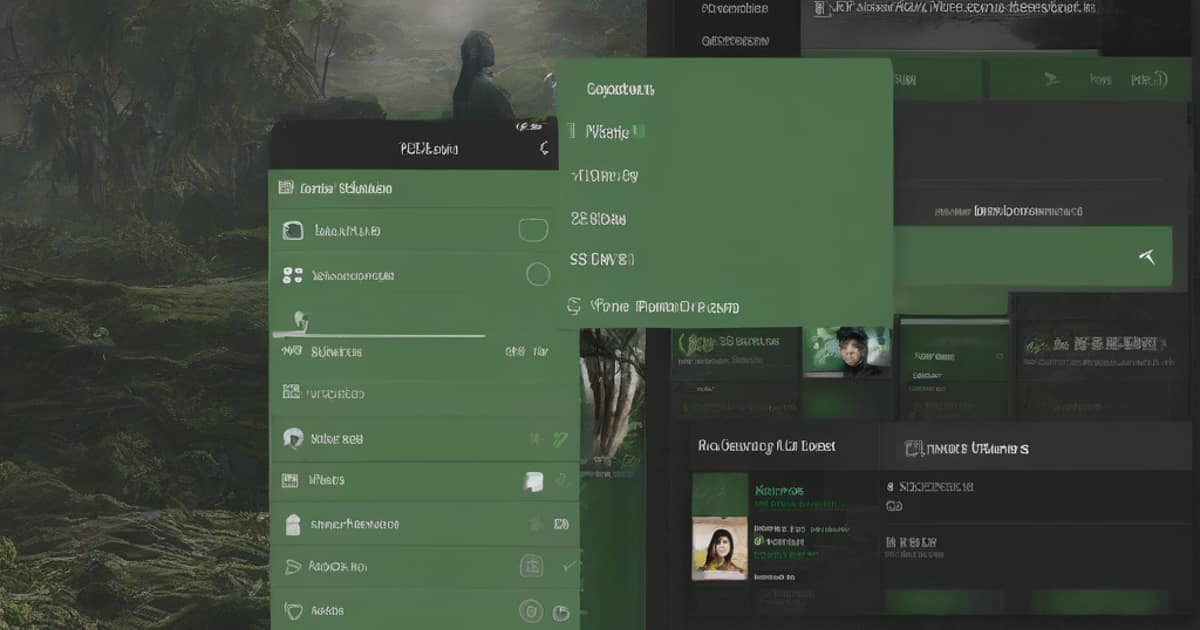1200x630 pixels.
Task: Toggle the rounded switch in the second sidebar row
Action: (x=533, y=230)
